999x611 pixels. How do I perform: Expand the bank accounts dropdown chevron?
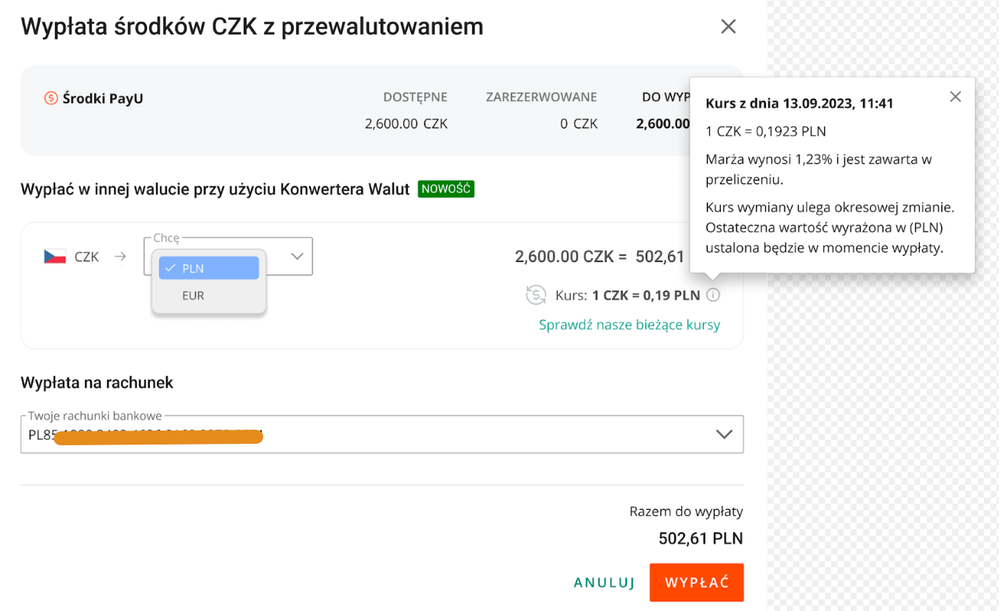pos(724,435)
